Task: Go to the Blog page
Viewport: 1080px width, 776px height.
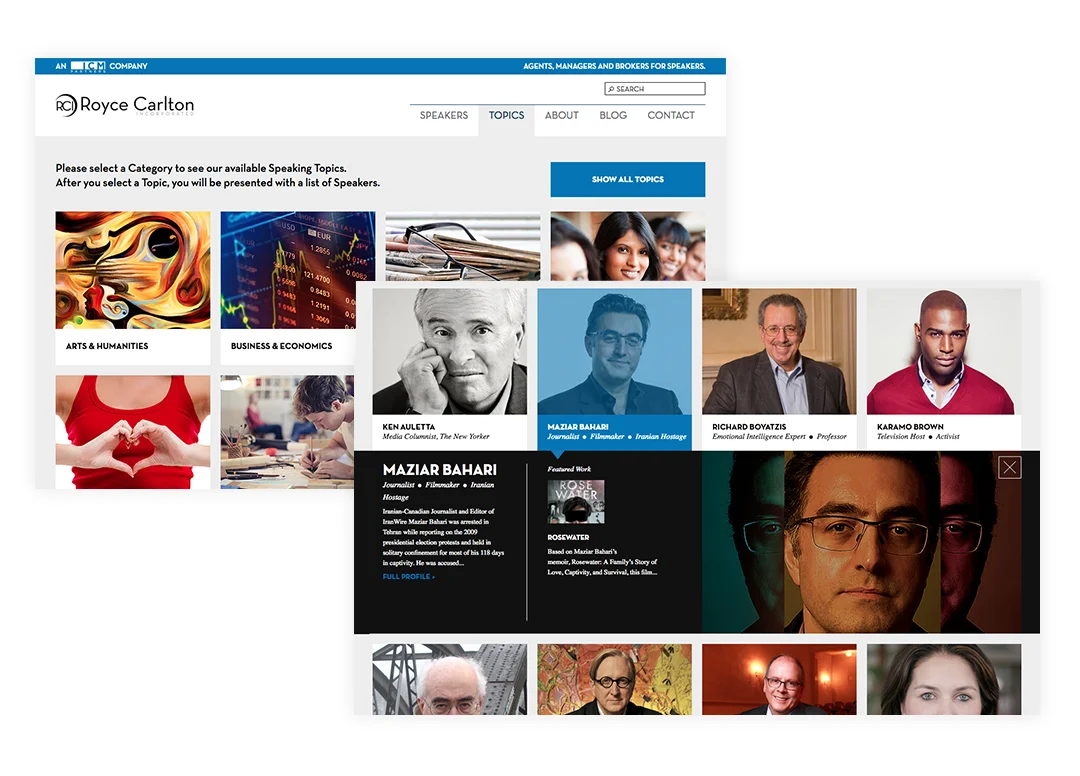Action: (613, 115)
